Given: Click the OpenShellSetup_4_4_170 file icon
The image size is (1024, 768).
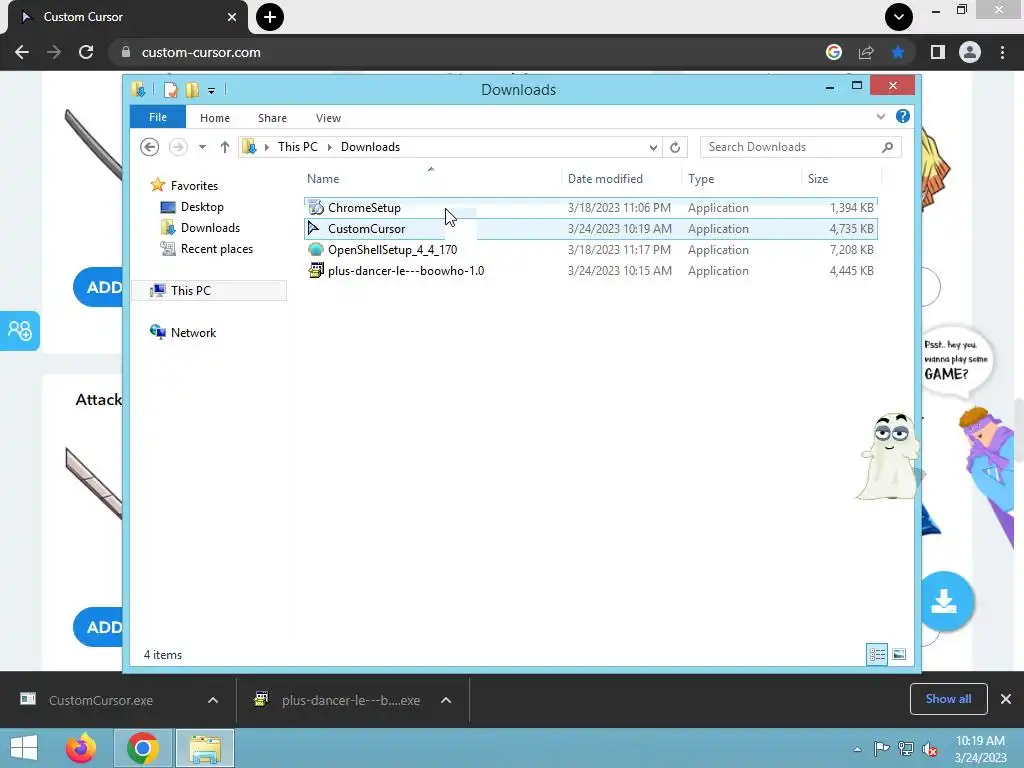Looking at the screenshot, I should click(x=316, y=249).
